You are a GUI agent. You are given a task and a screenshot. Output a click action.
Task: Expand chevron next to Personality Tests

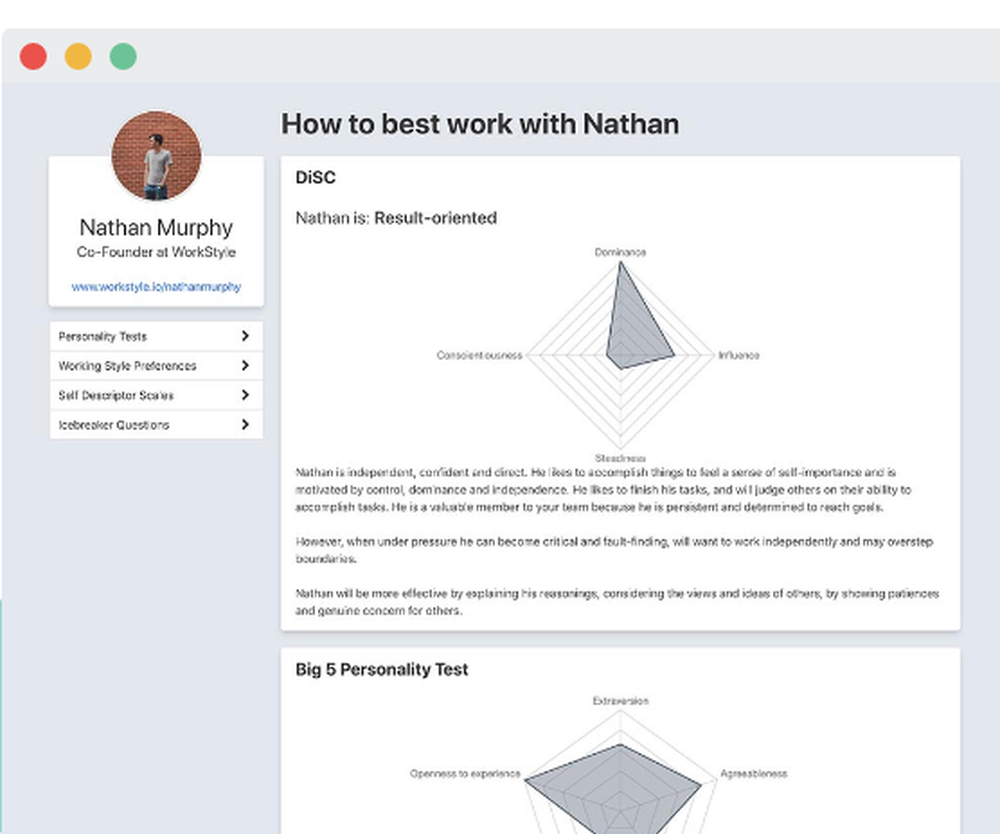pos(245,336)
